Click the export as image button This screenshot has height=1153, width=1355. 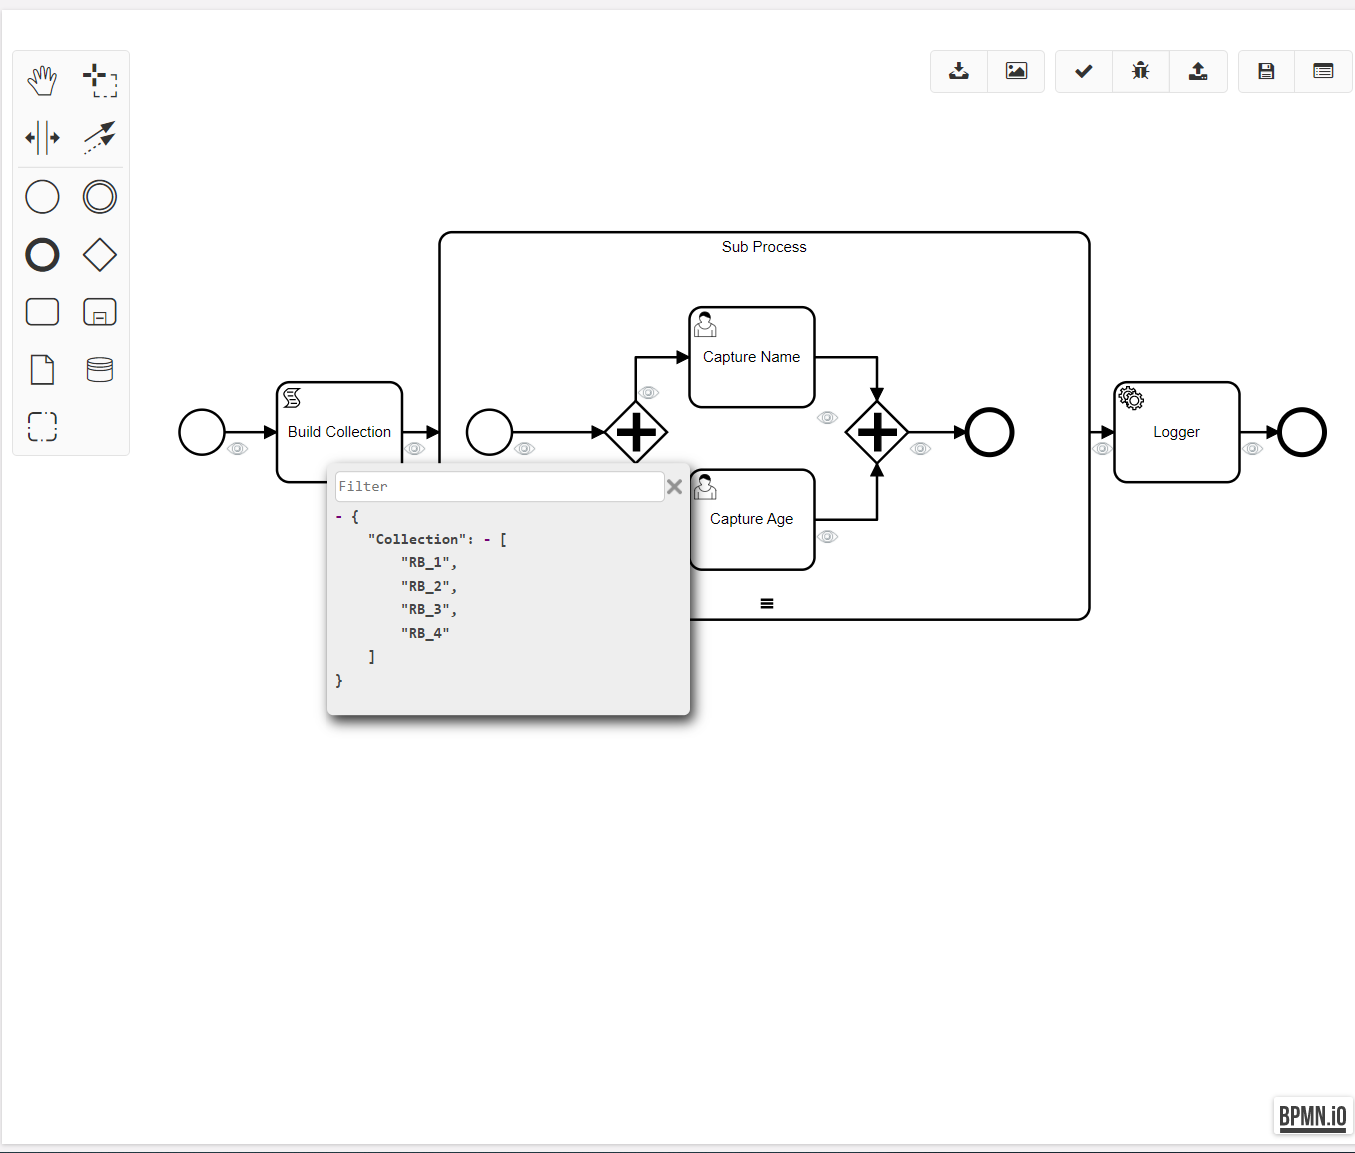[1016, 71]
